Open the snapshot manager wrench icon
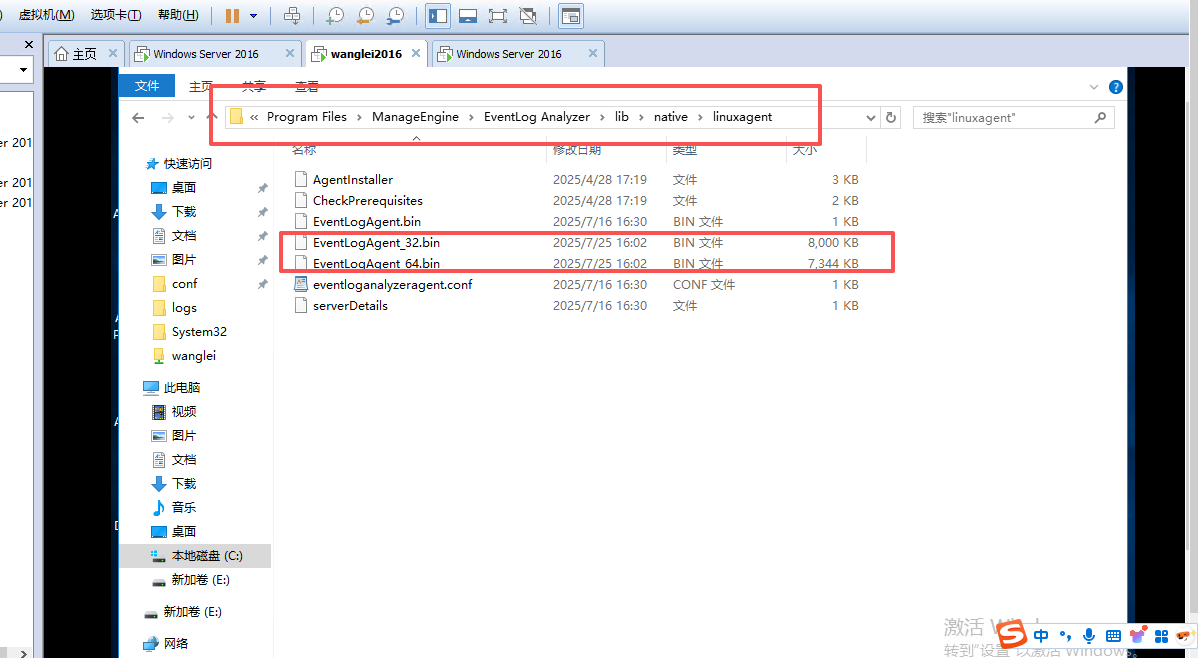 pyautogui.click(x=396, y=15)
